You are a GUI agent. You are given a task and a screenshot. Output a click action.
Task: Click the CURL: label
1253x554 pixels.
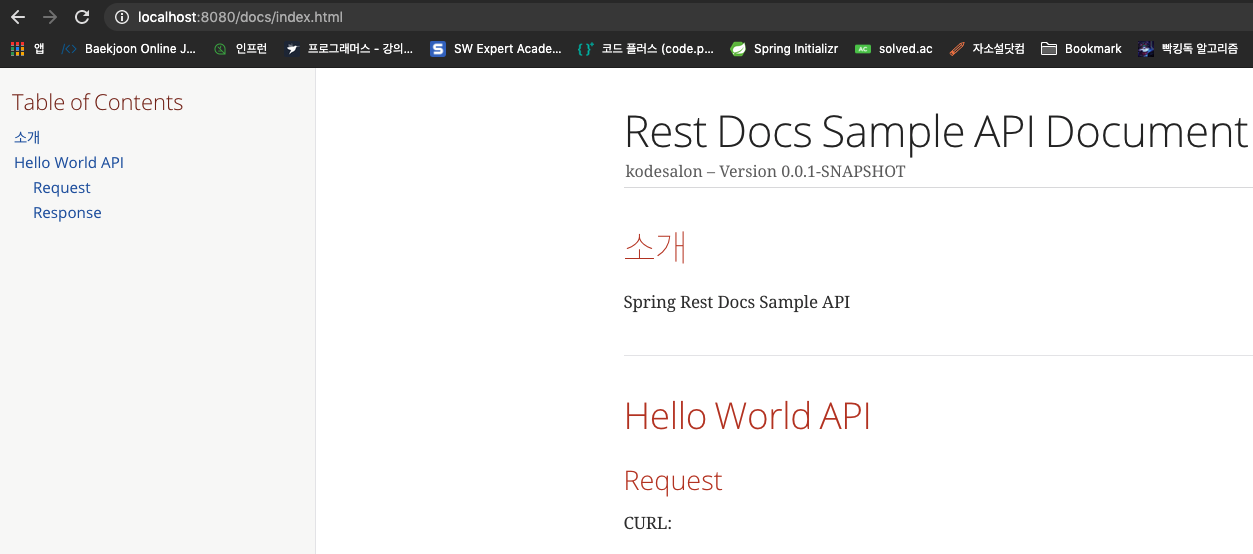647,523
